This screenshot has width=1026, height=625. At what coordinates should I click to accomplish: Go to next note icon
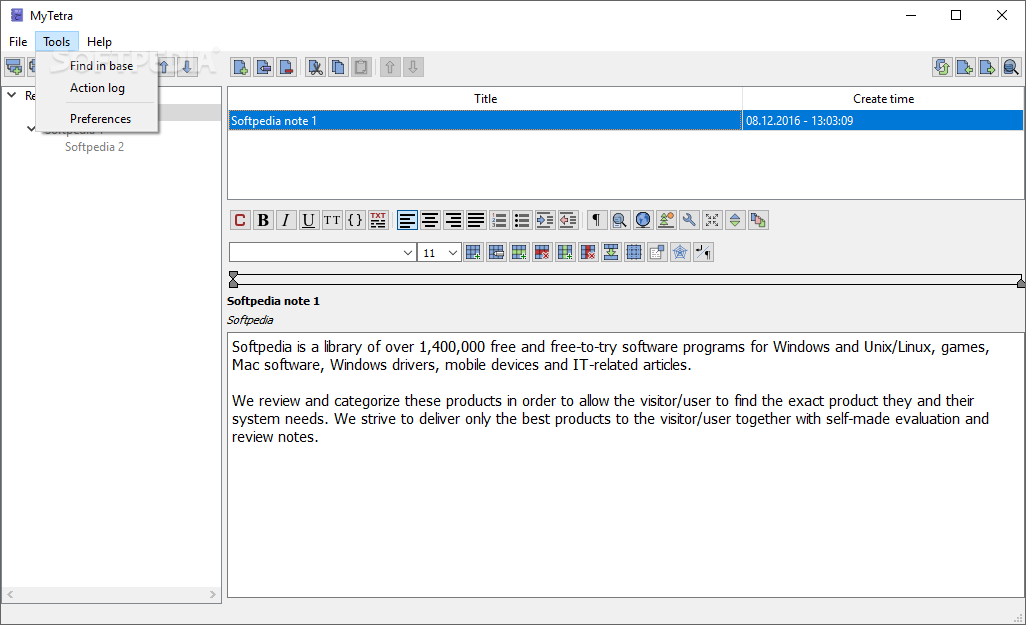click(988, 67)
